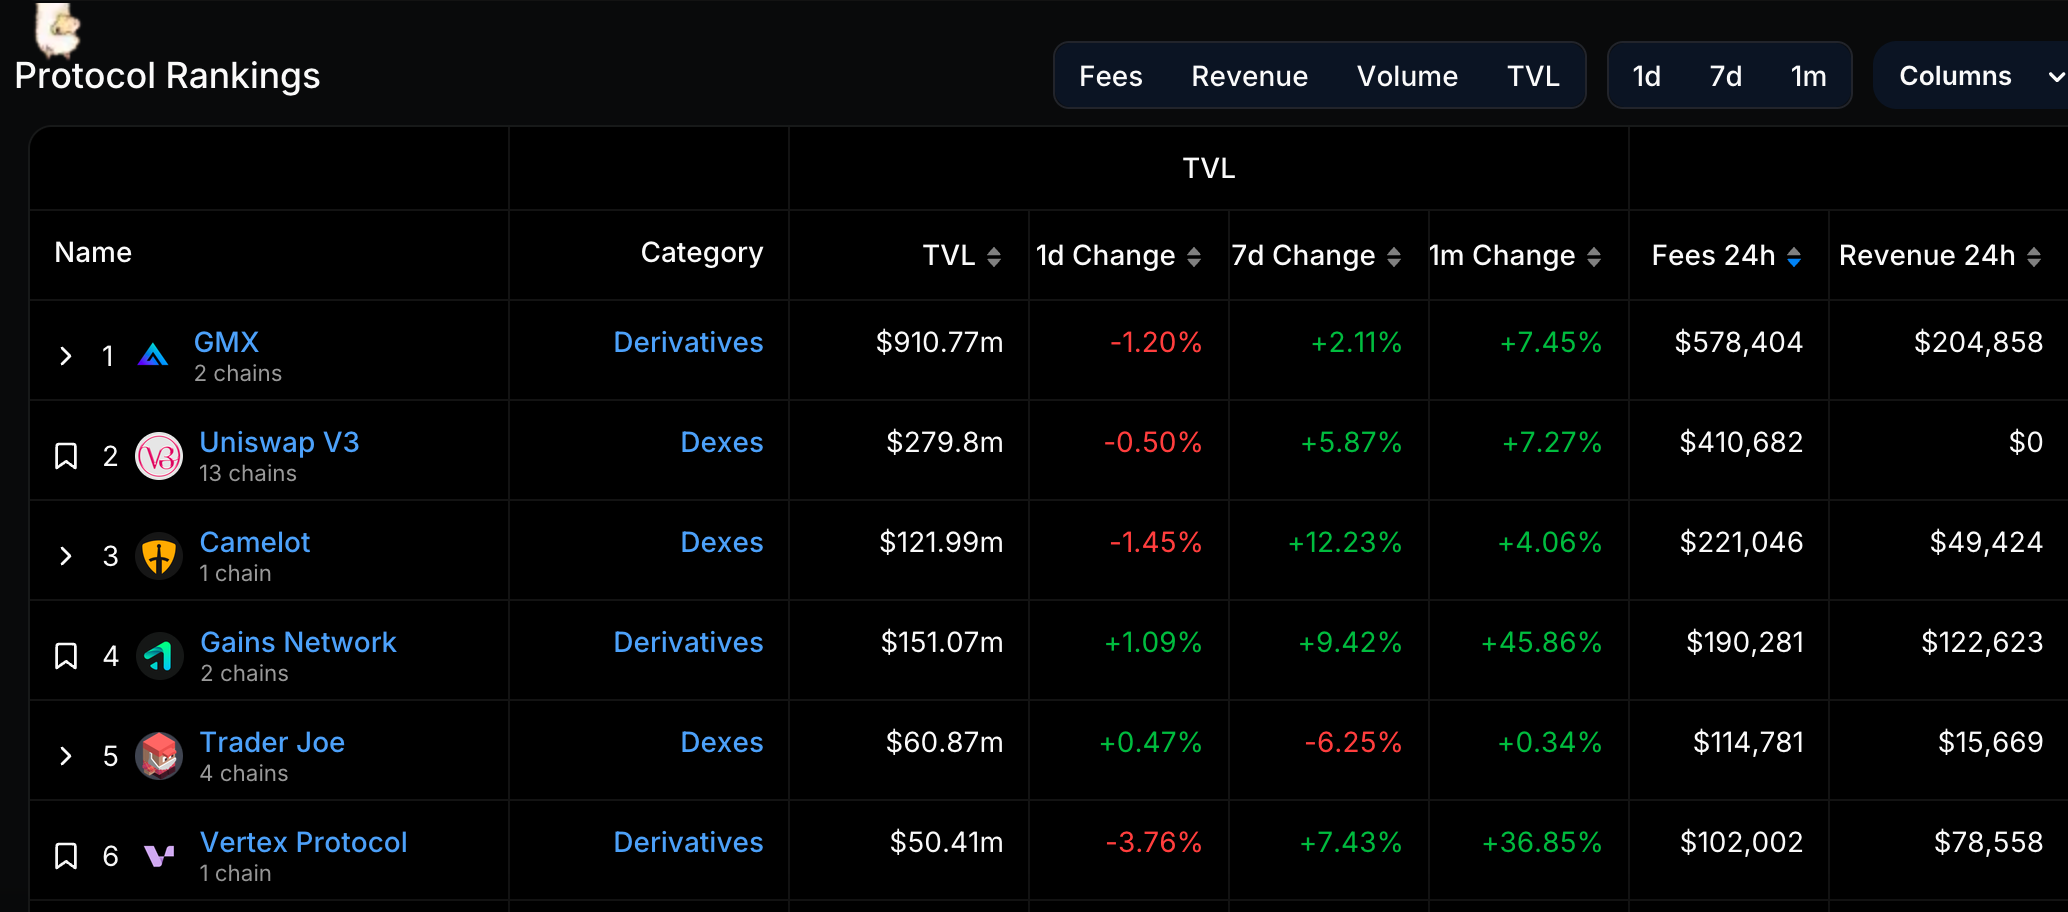Switch to the 7d time range
The width and height of the screenshot is (2068, 912).
1726,76
